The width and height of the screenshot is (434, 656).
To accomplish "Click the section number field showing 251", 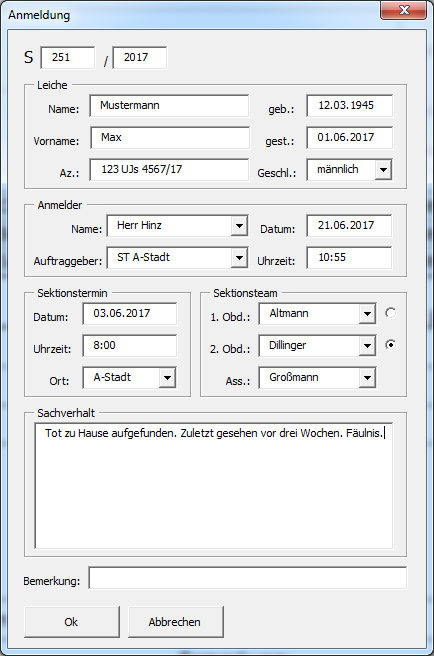I will (x=68, y=57).
